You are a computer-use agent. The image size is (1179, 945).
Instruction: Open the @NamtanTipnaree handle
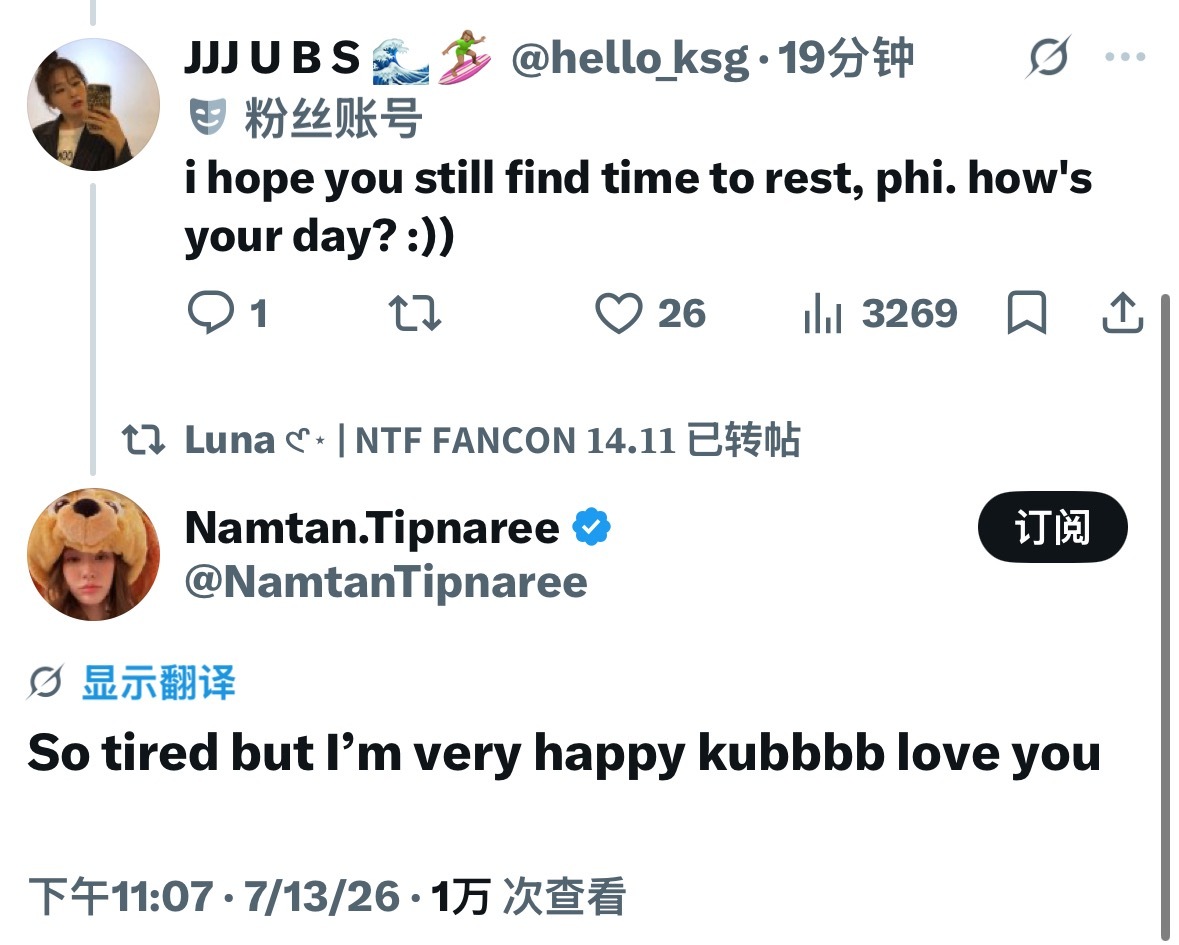[x=386, y=582]
